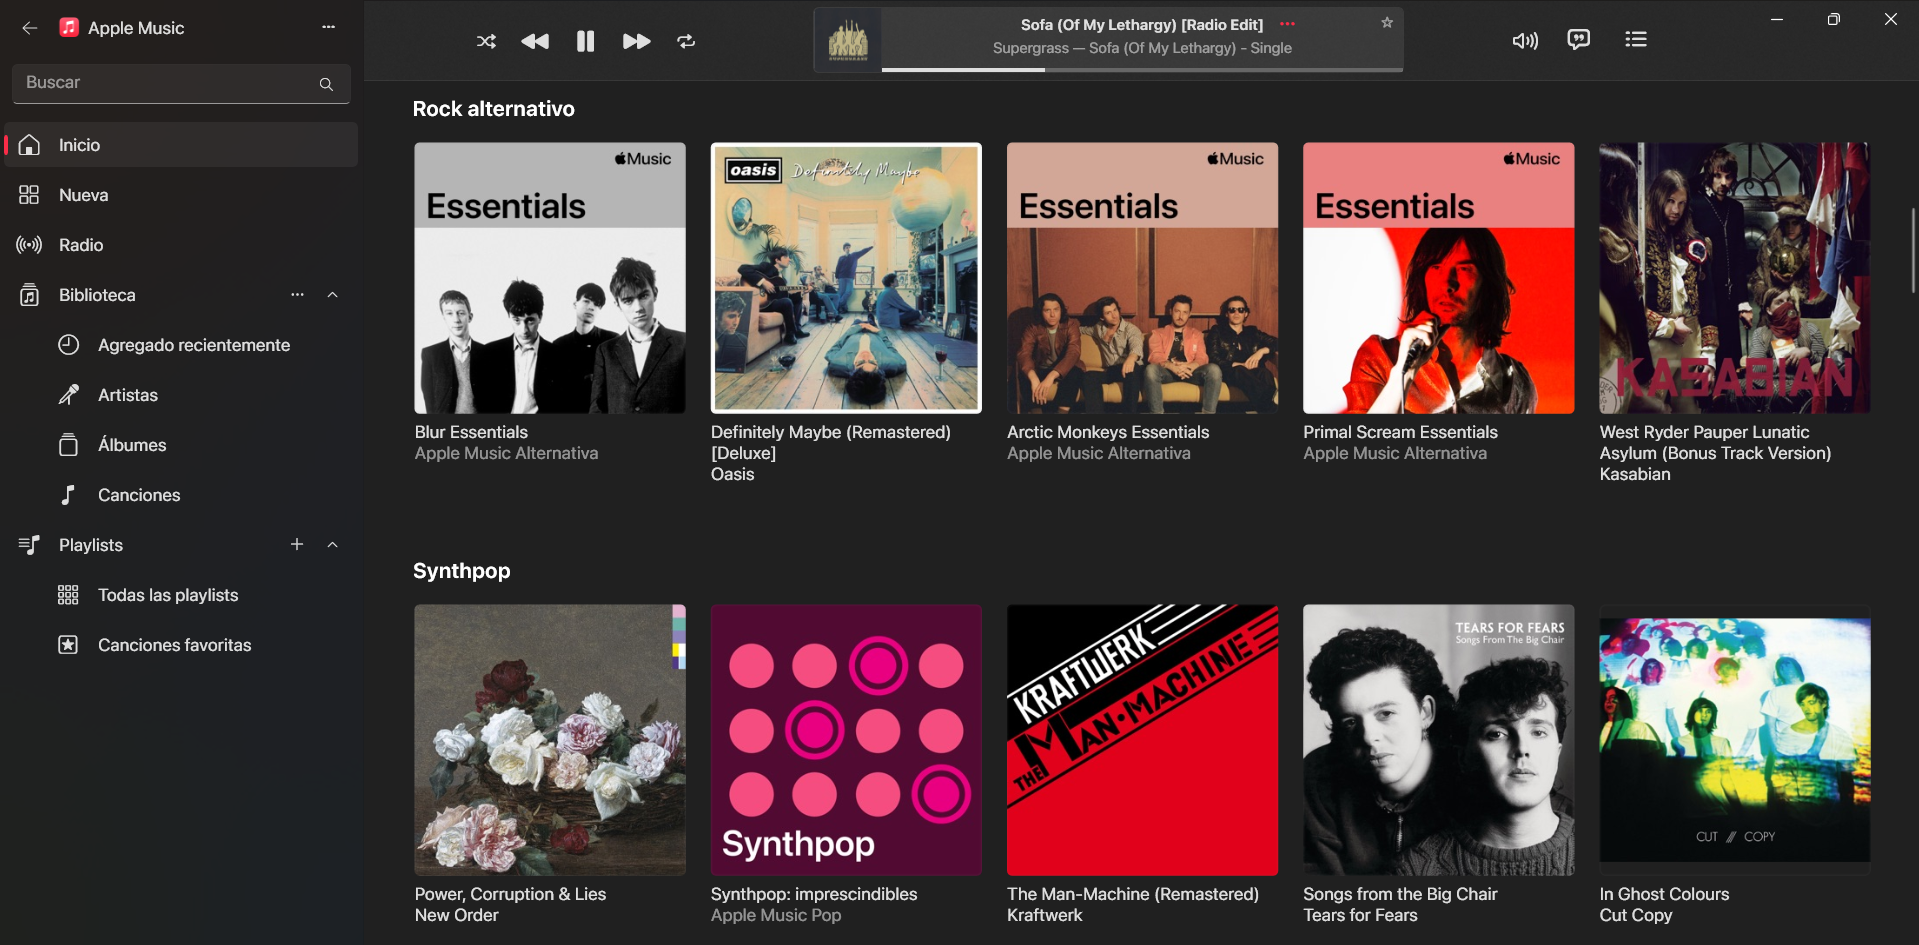This screenshot has height=945, width=1919.
Task: Open The Man-Machine album cover
Action: [1142, 740]
